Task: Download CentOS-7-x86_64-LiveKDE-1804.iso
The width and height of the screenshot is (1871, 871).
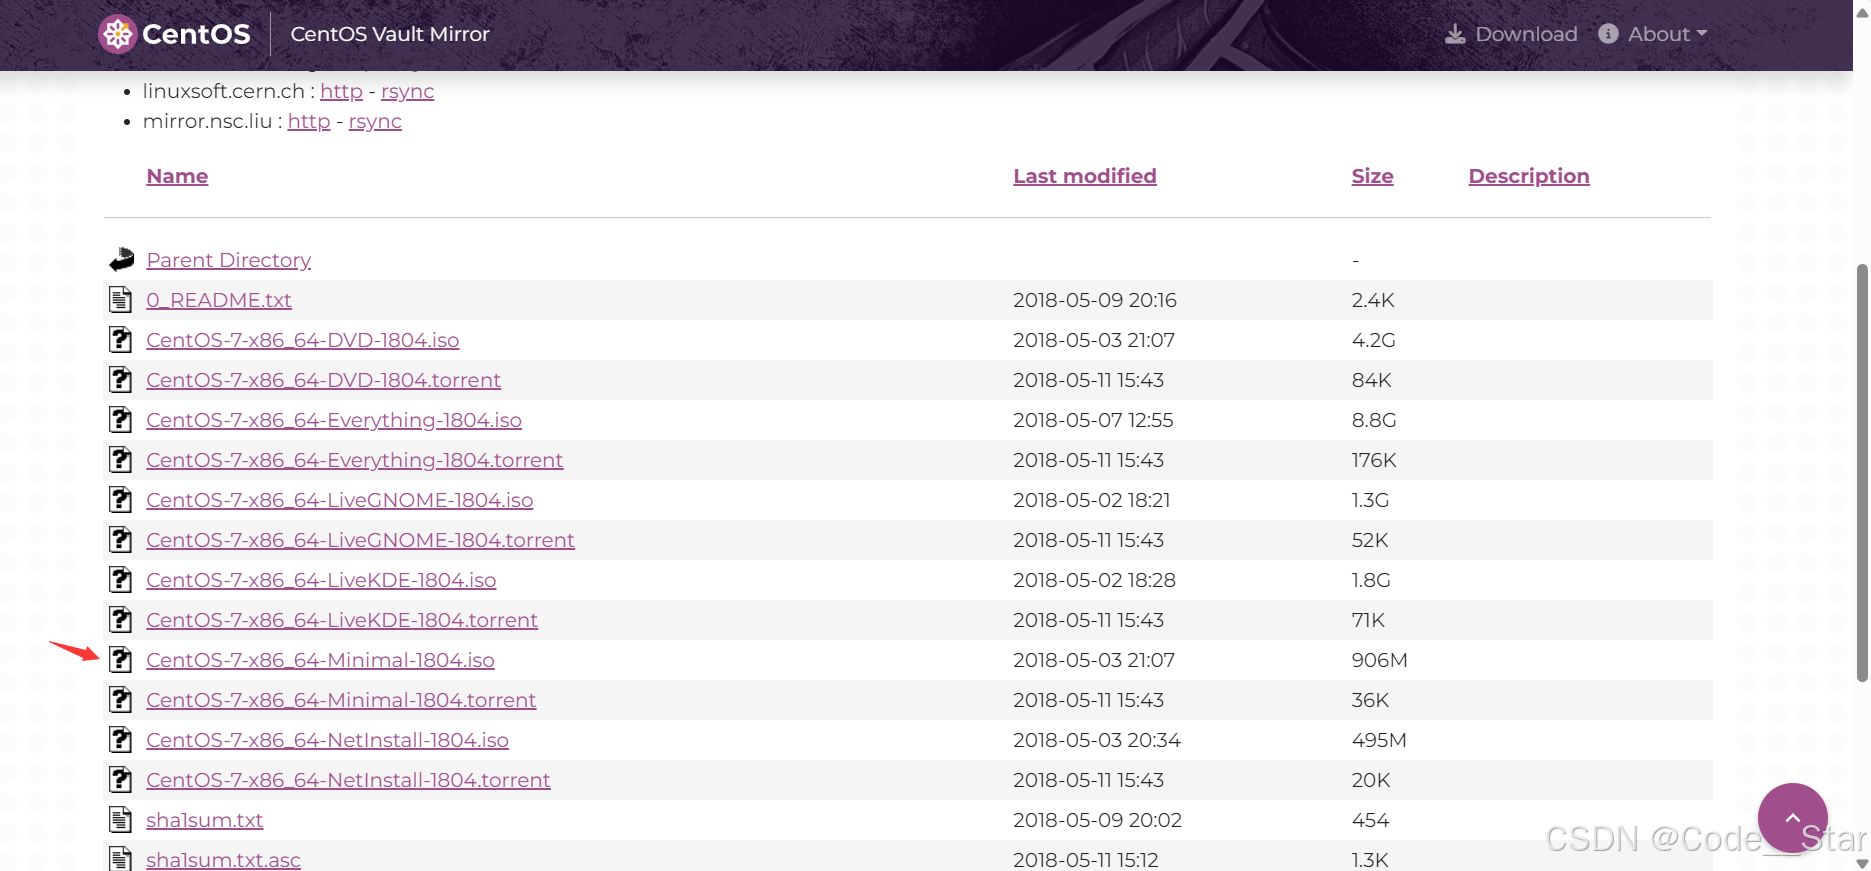Action: click(321, 580)
